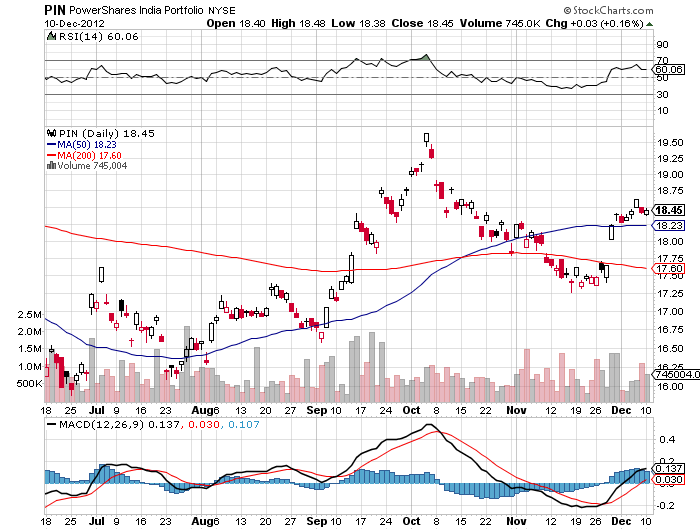Click the candlestick icon beside PIN (Daily)
This screenshot has width=700, height=530.
(51, 133)
